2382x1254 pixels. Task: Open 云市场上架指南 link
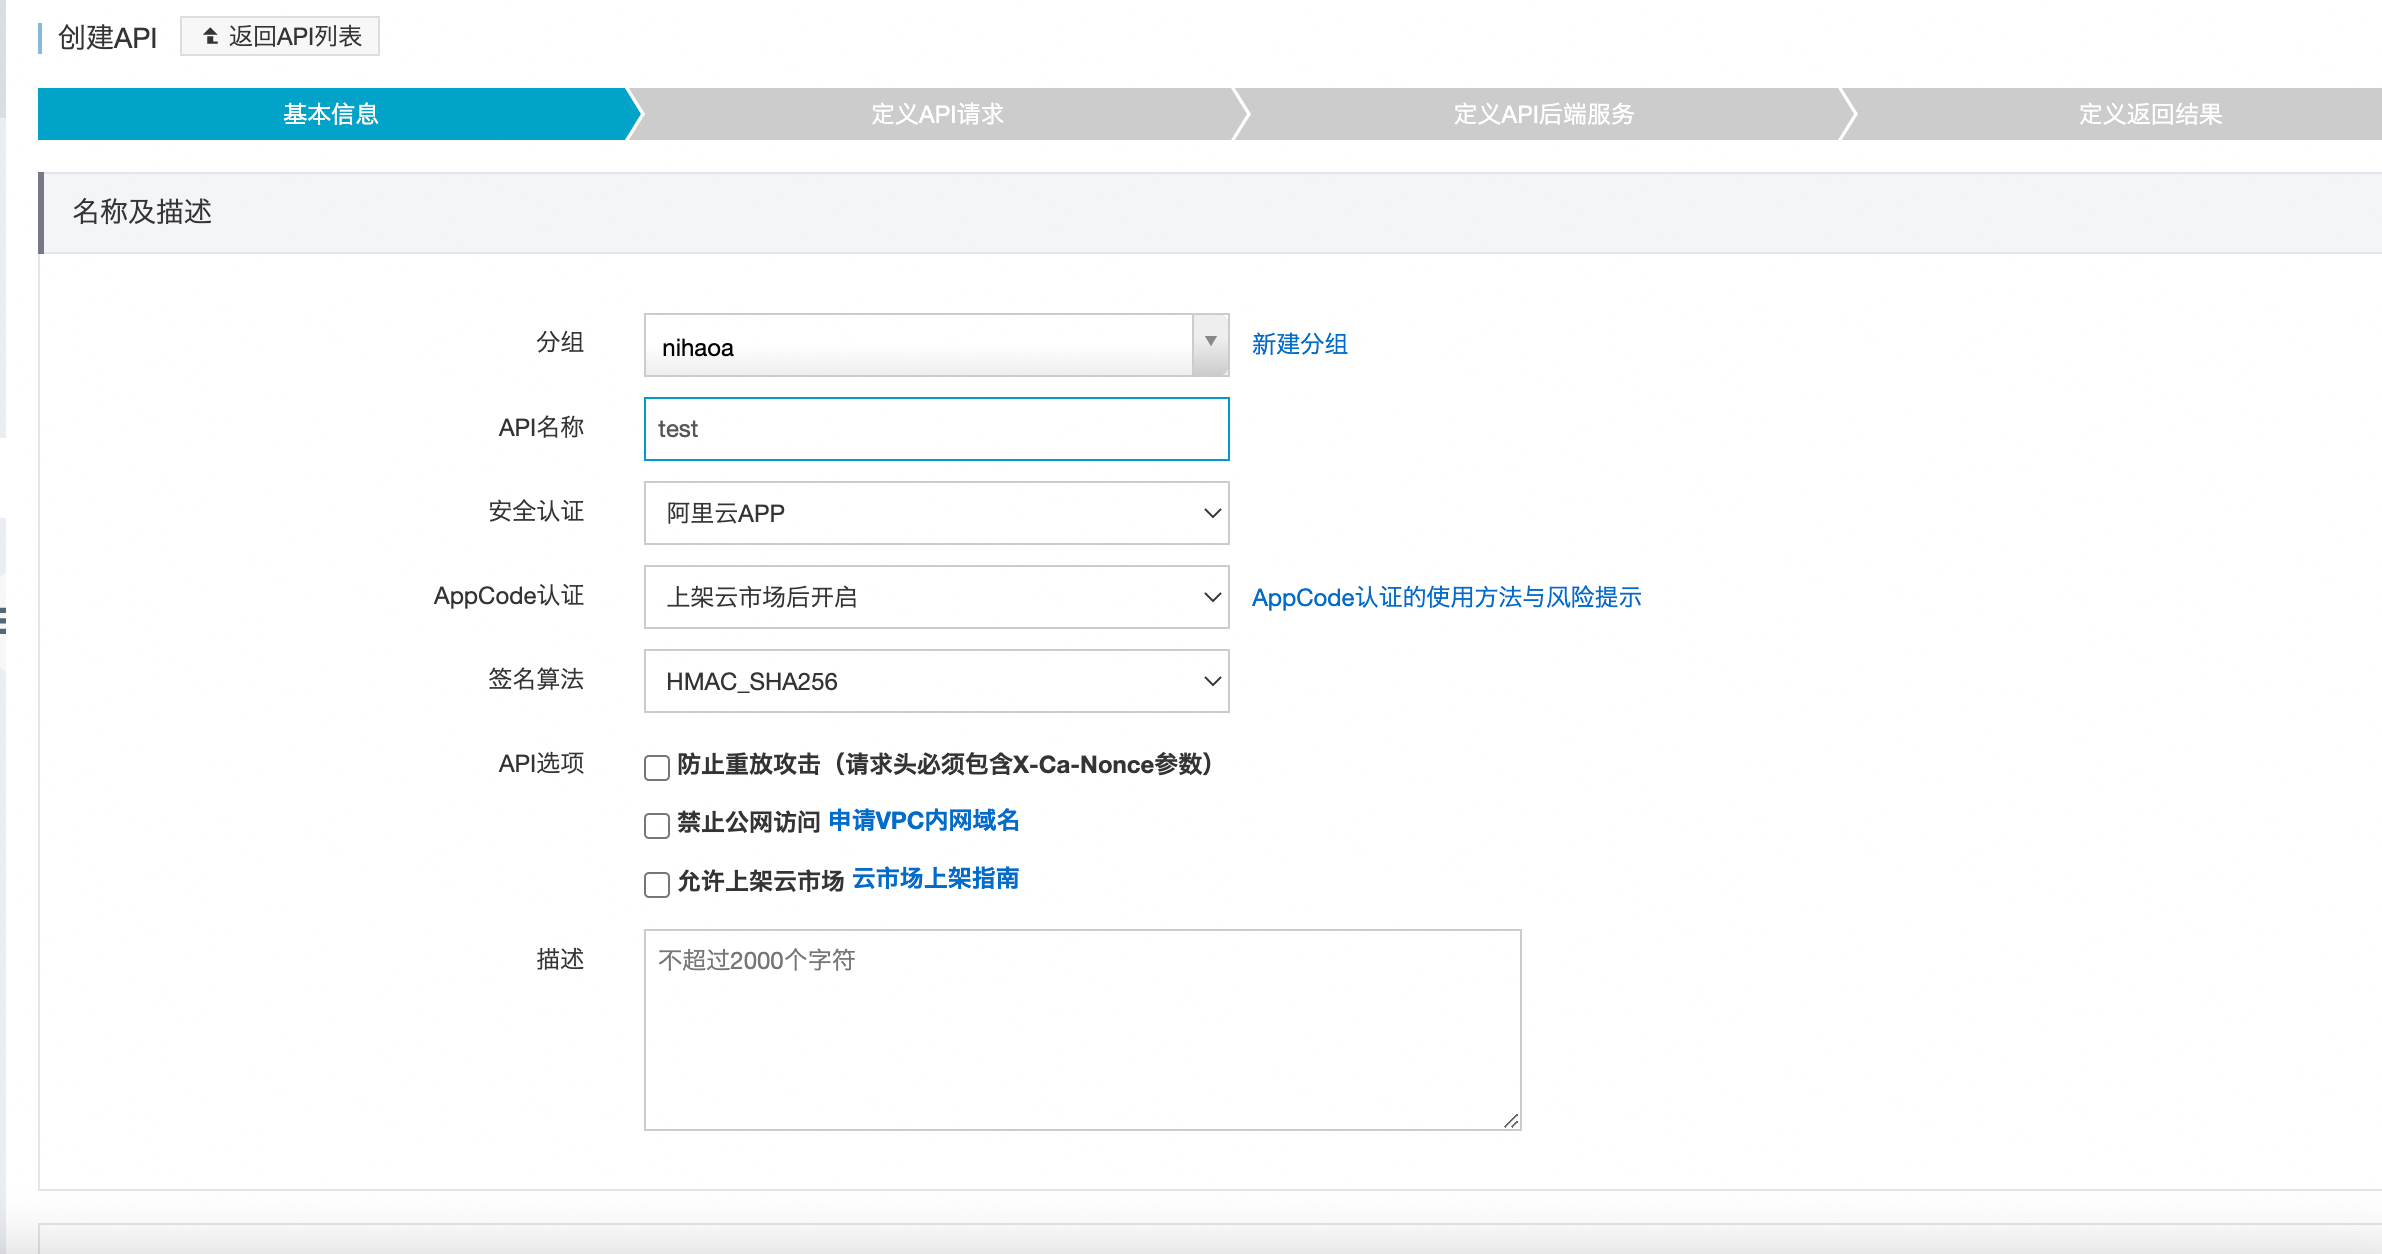[935, 879]
